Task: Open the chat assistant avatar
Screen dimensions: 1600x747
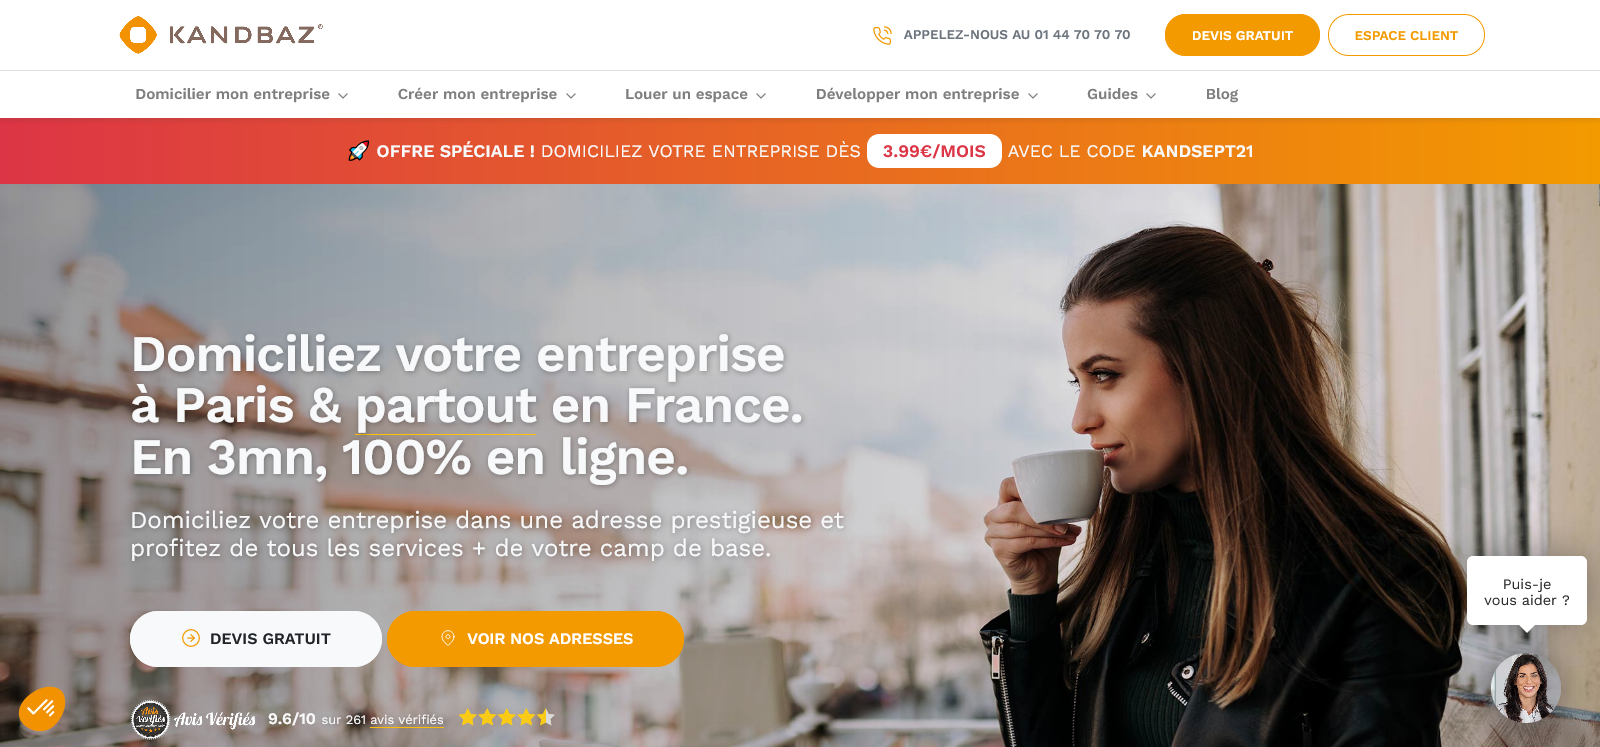Action: [x=1526, y=688]
